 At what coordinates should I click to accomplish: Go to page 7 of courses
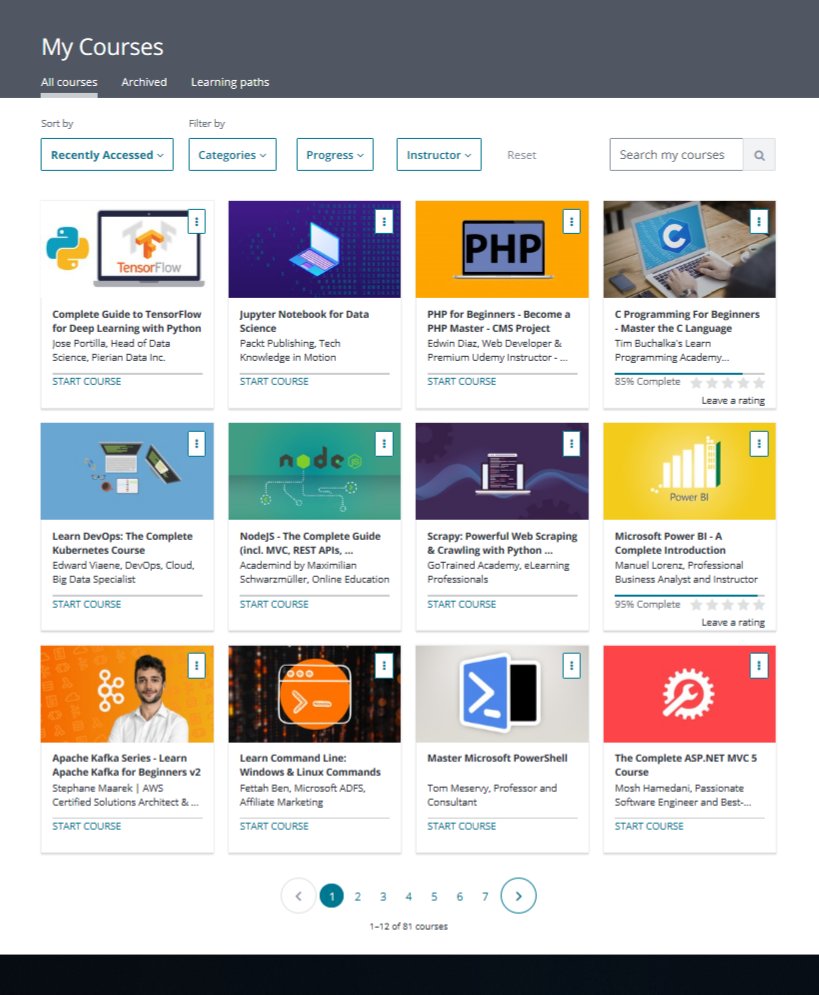(x=485, y=897)
